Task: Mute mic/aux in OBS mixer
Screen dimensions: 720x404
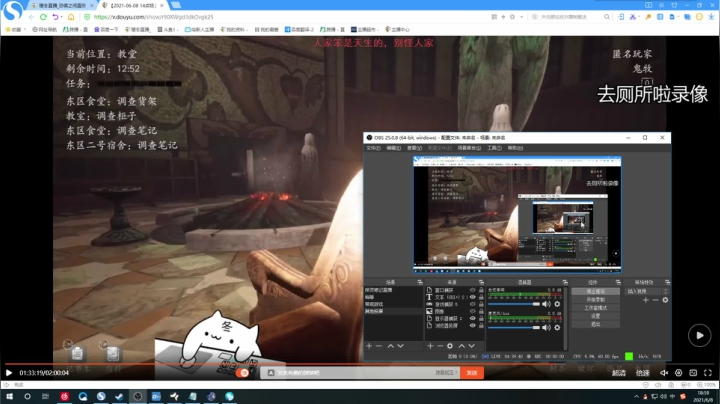Action: (x=546, y=327)
